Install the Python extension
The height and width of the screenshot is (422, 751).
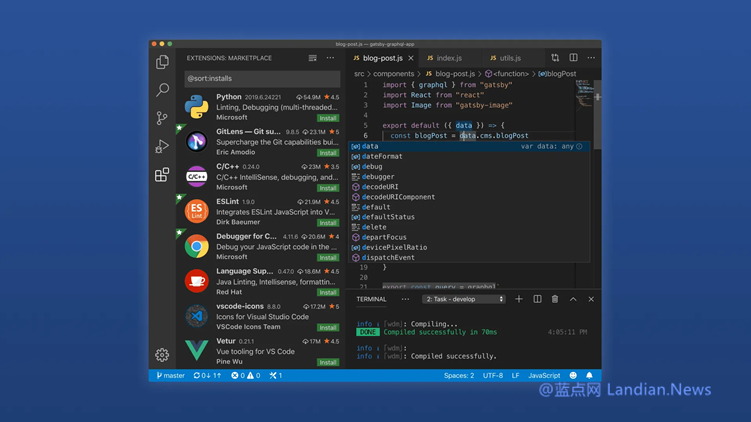coord(328,118)
